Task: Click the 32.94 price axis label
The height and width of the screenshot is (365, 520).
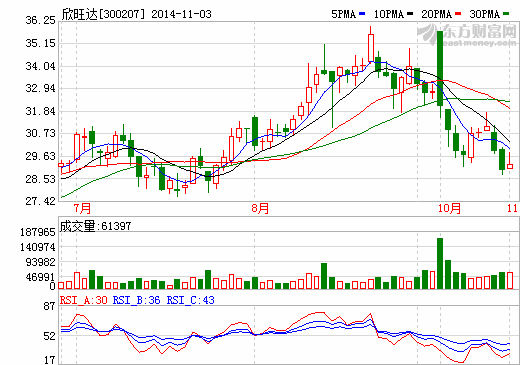Action: pyautogui.click(x=40, y=88)
